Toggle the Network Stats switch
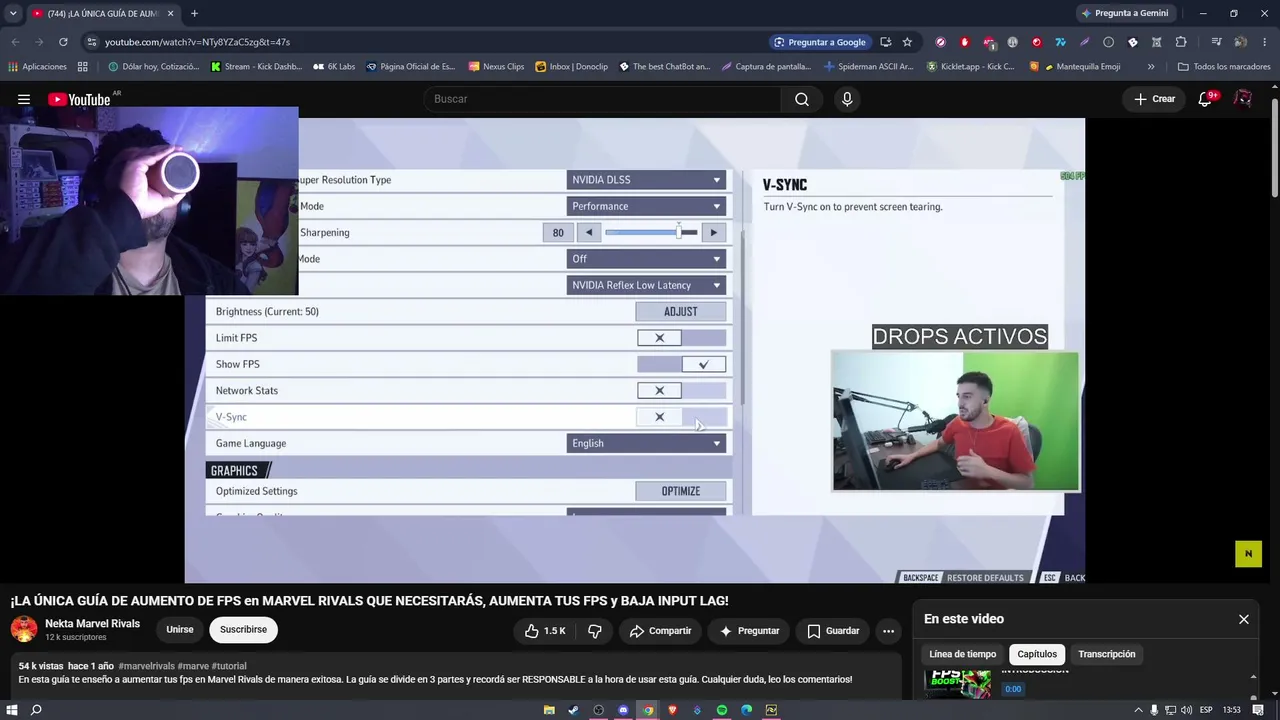 pos(681,390)
